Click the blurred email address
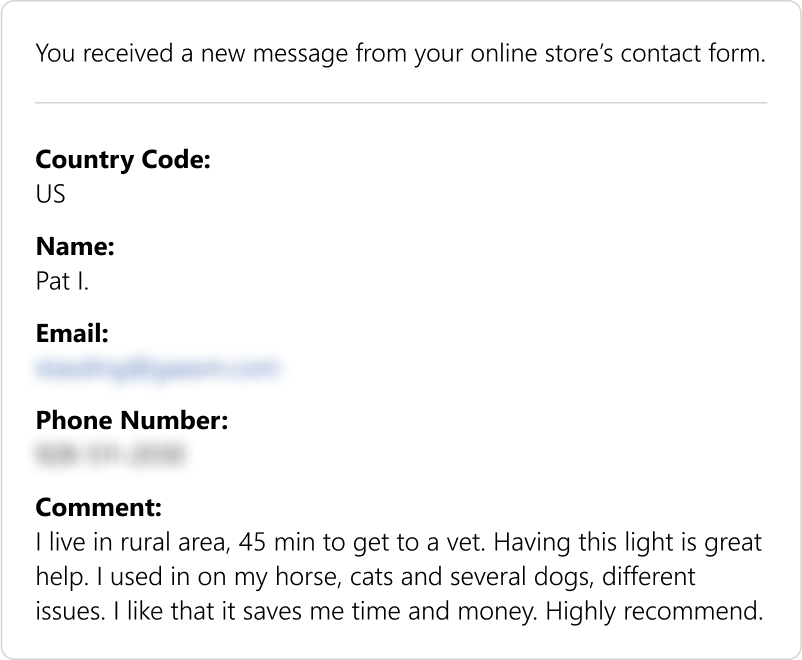The width and height of the screenshot is (802, 660). coord(156,369)
